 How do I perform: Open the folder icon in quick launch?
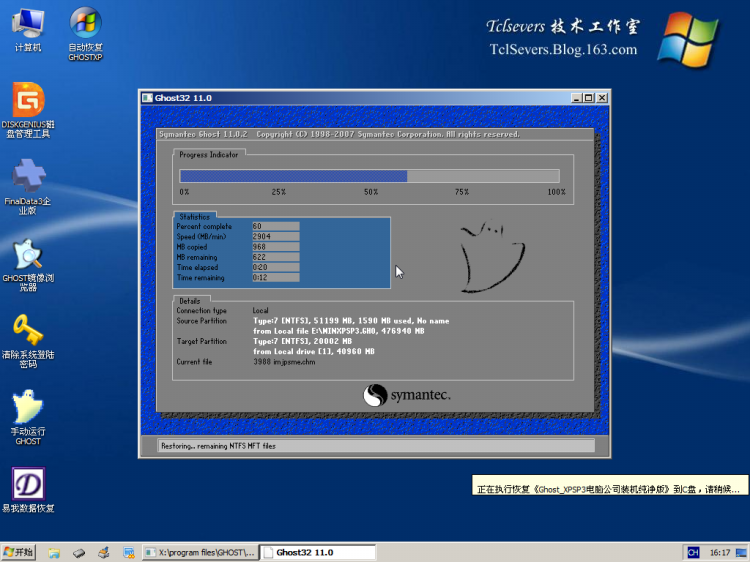tap(54, 553)
